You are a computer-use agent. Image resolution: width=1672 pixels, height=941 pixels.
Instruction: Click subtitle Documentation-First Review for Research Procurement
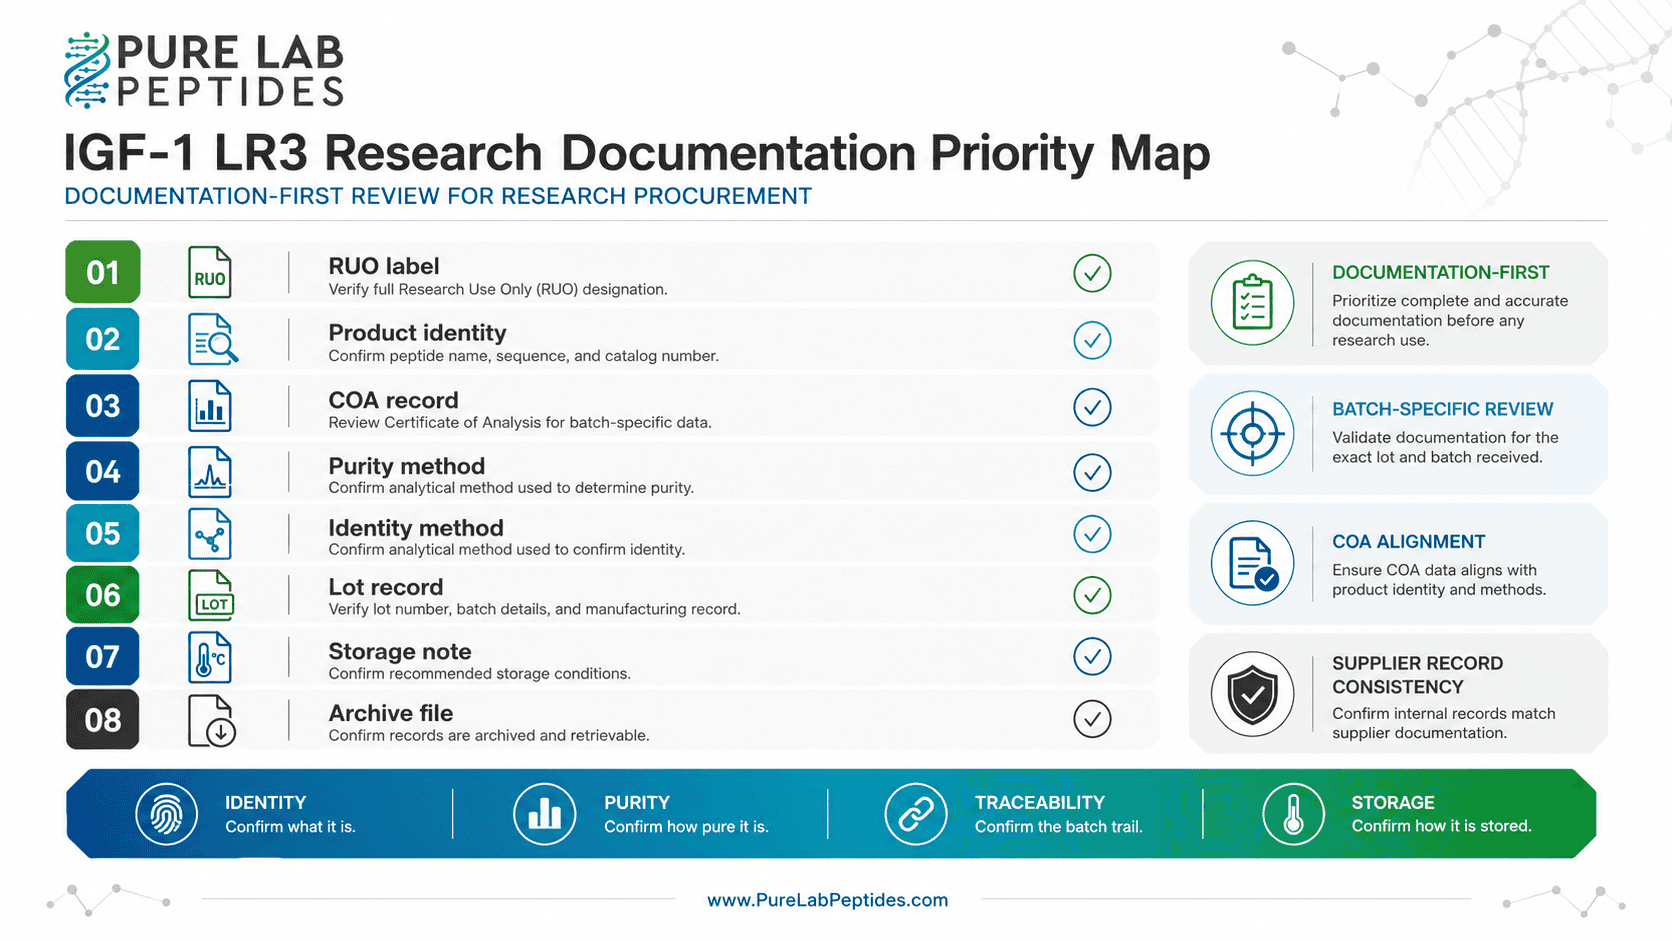click(438, 196)
